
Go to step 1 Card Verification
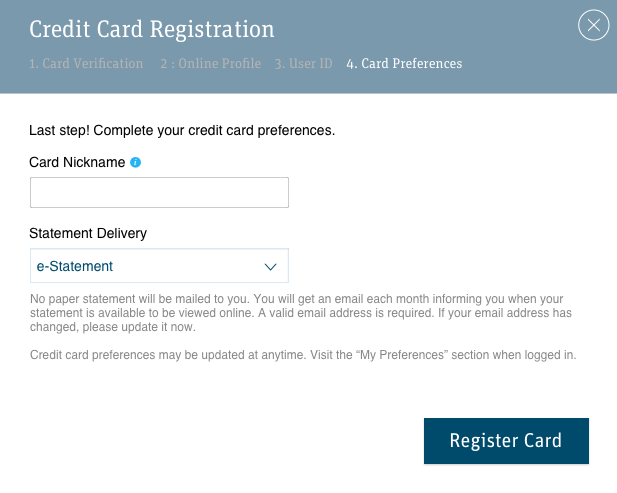pyautogui.click(x=86, y=64)
